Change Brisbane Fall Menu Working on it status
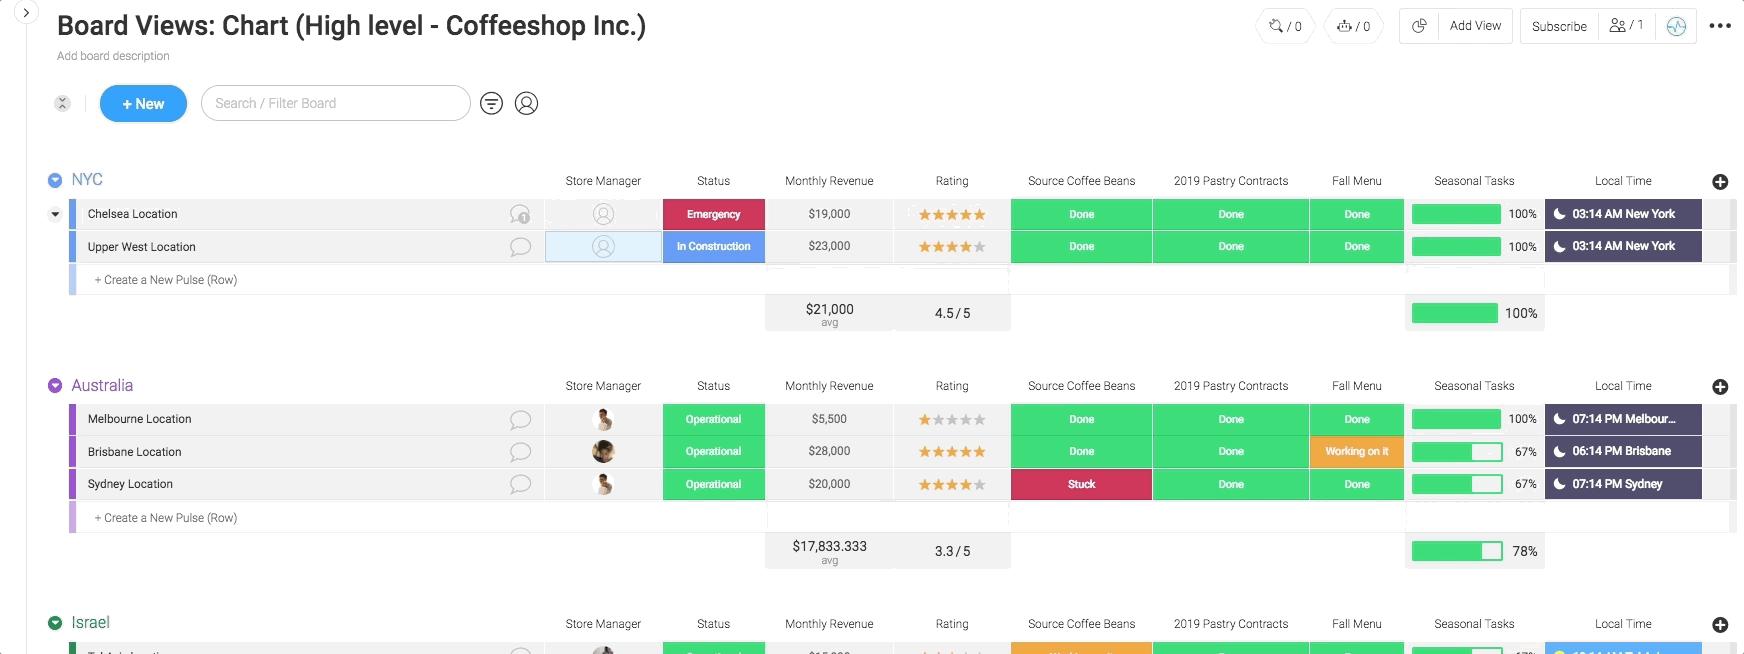 (1357, 451)
